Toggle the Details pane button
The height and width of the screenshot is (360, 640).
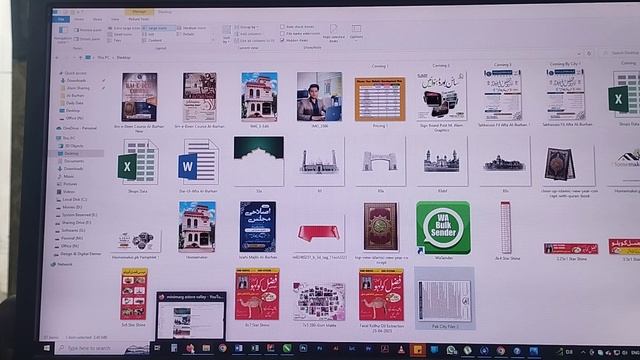point(87,39)
